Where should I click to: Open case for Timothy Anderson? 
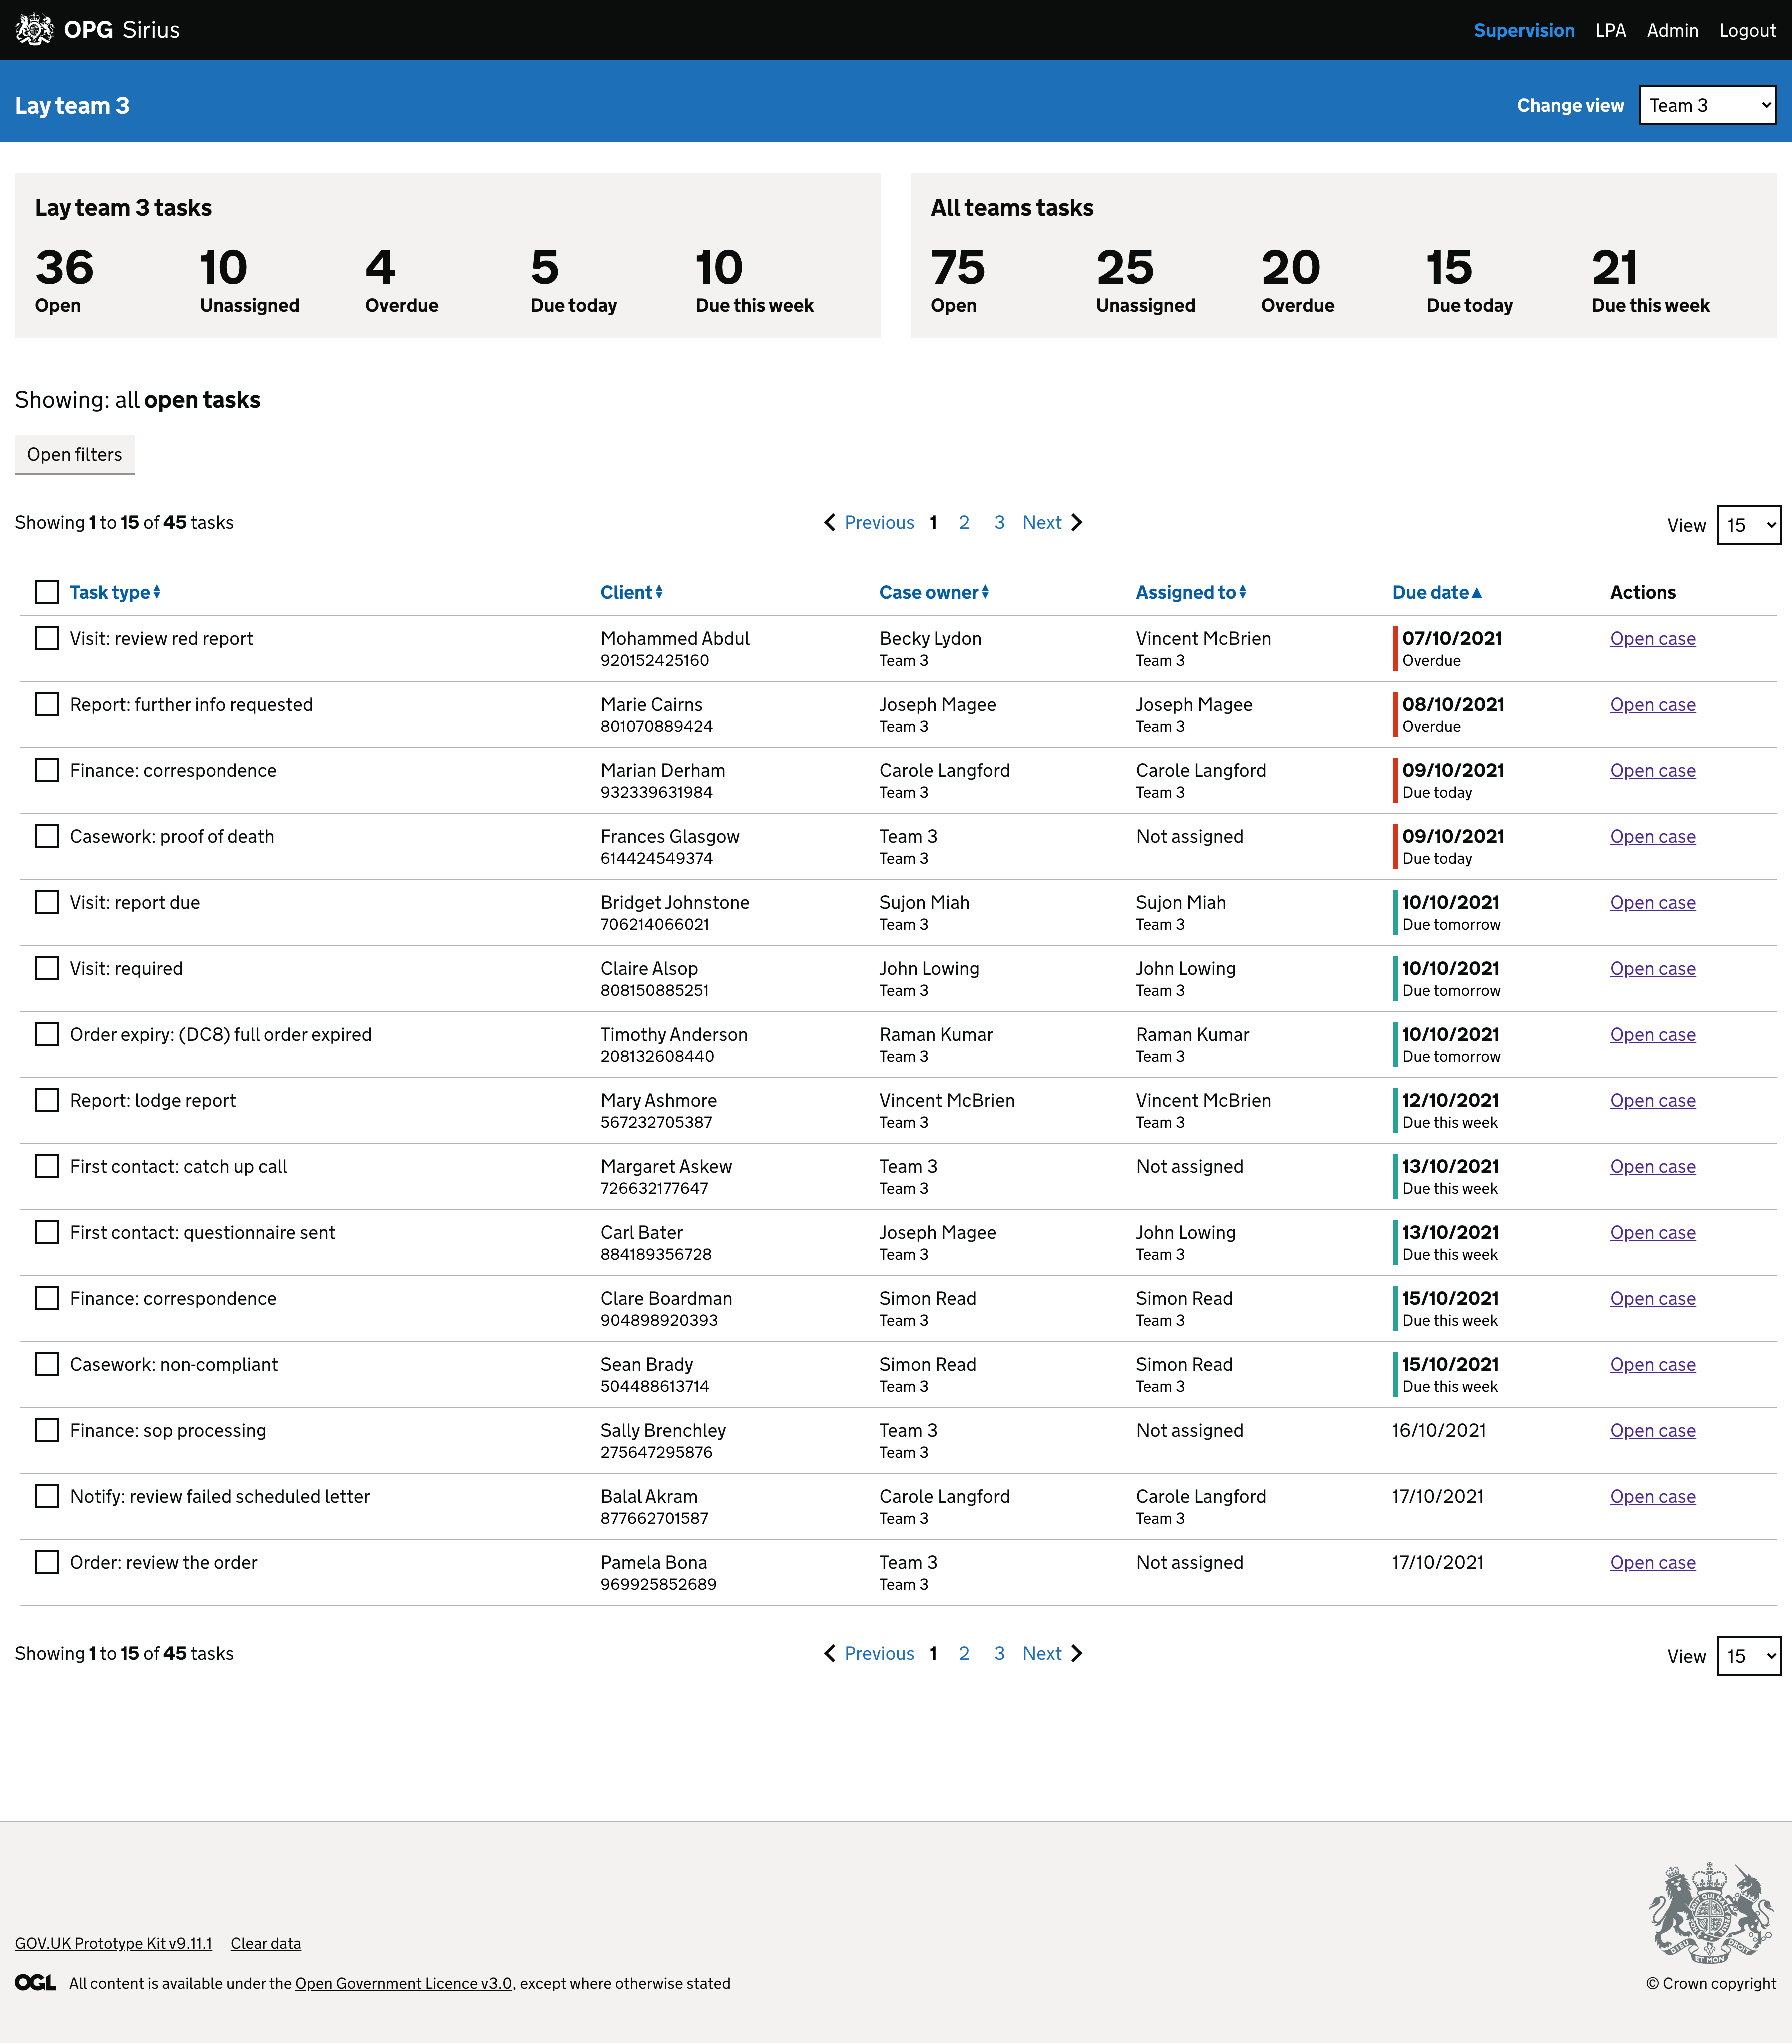coord(1653,1035)
